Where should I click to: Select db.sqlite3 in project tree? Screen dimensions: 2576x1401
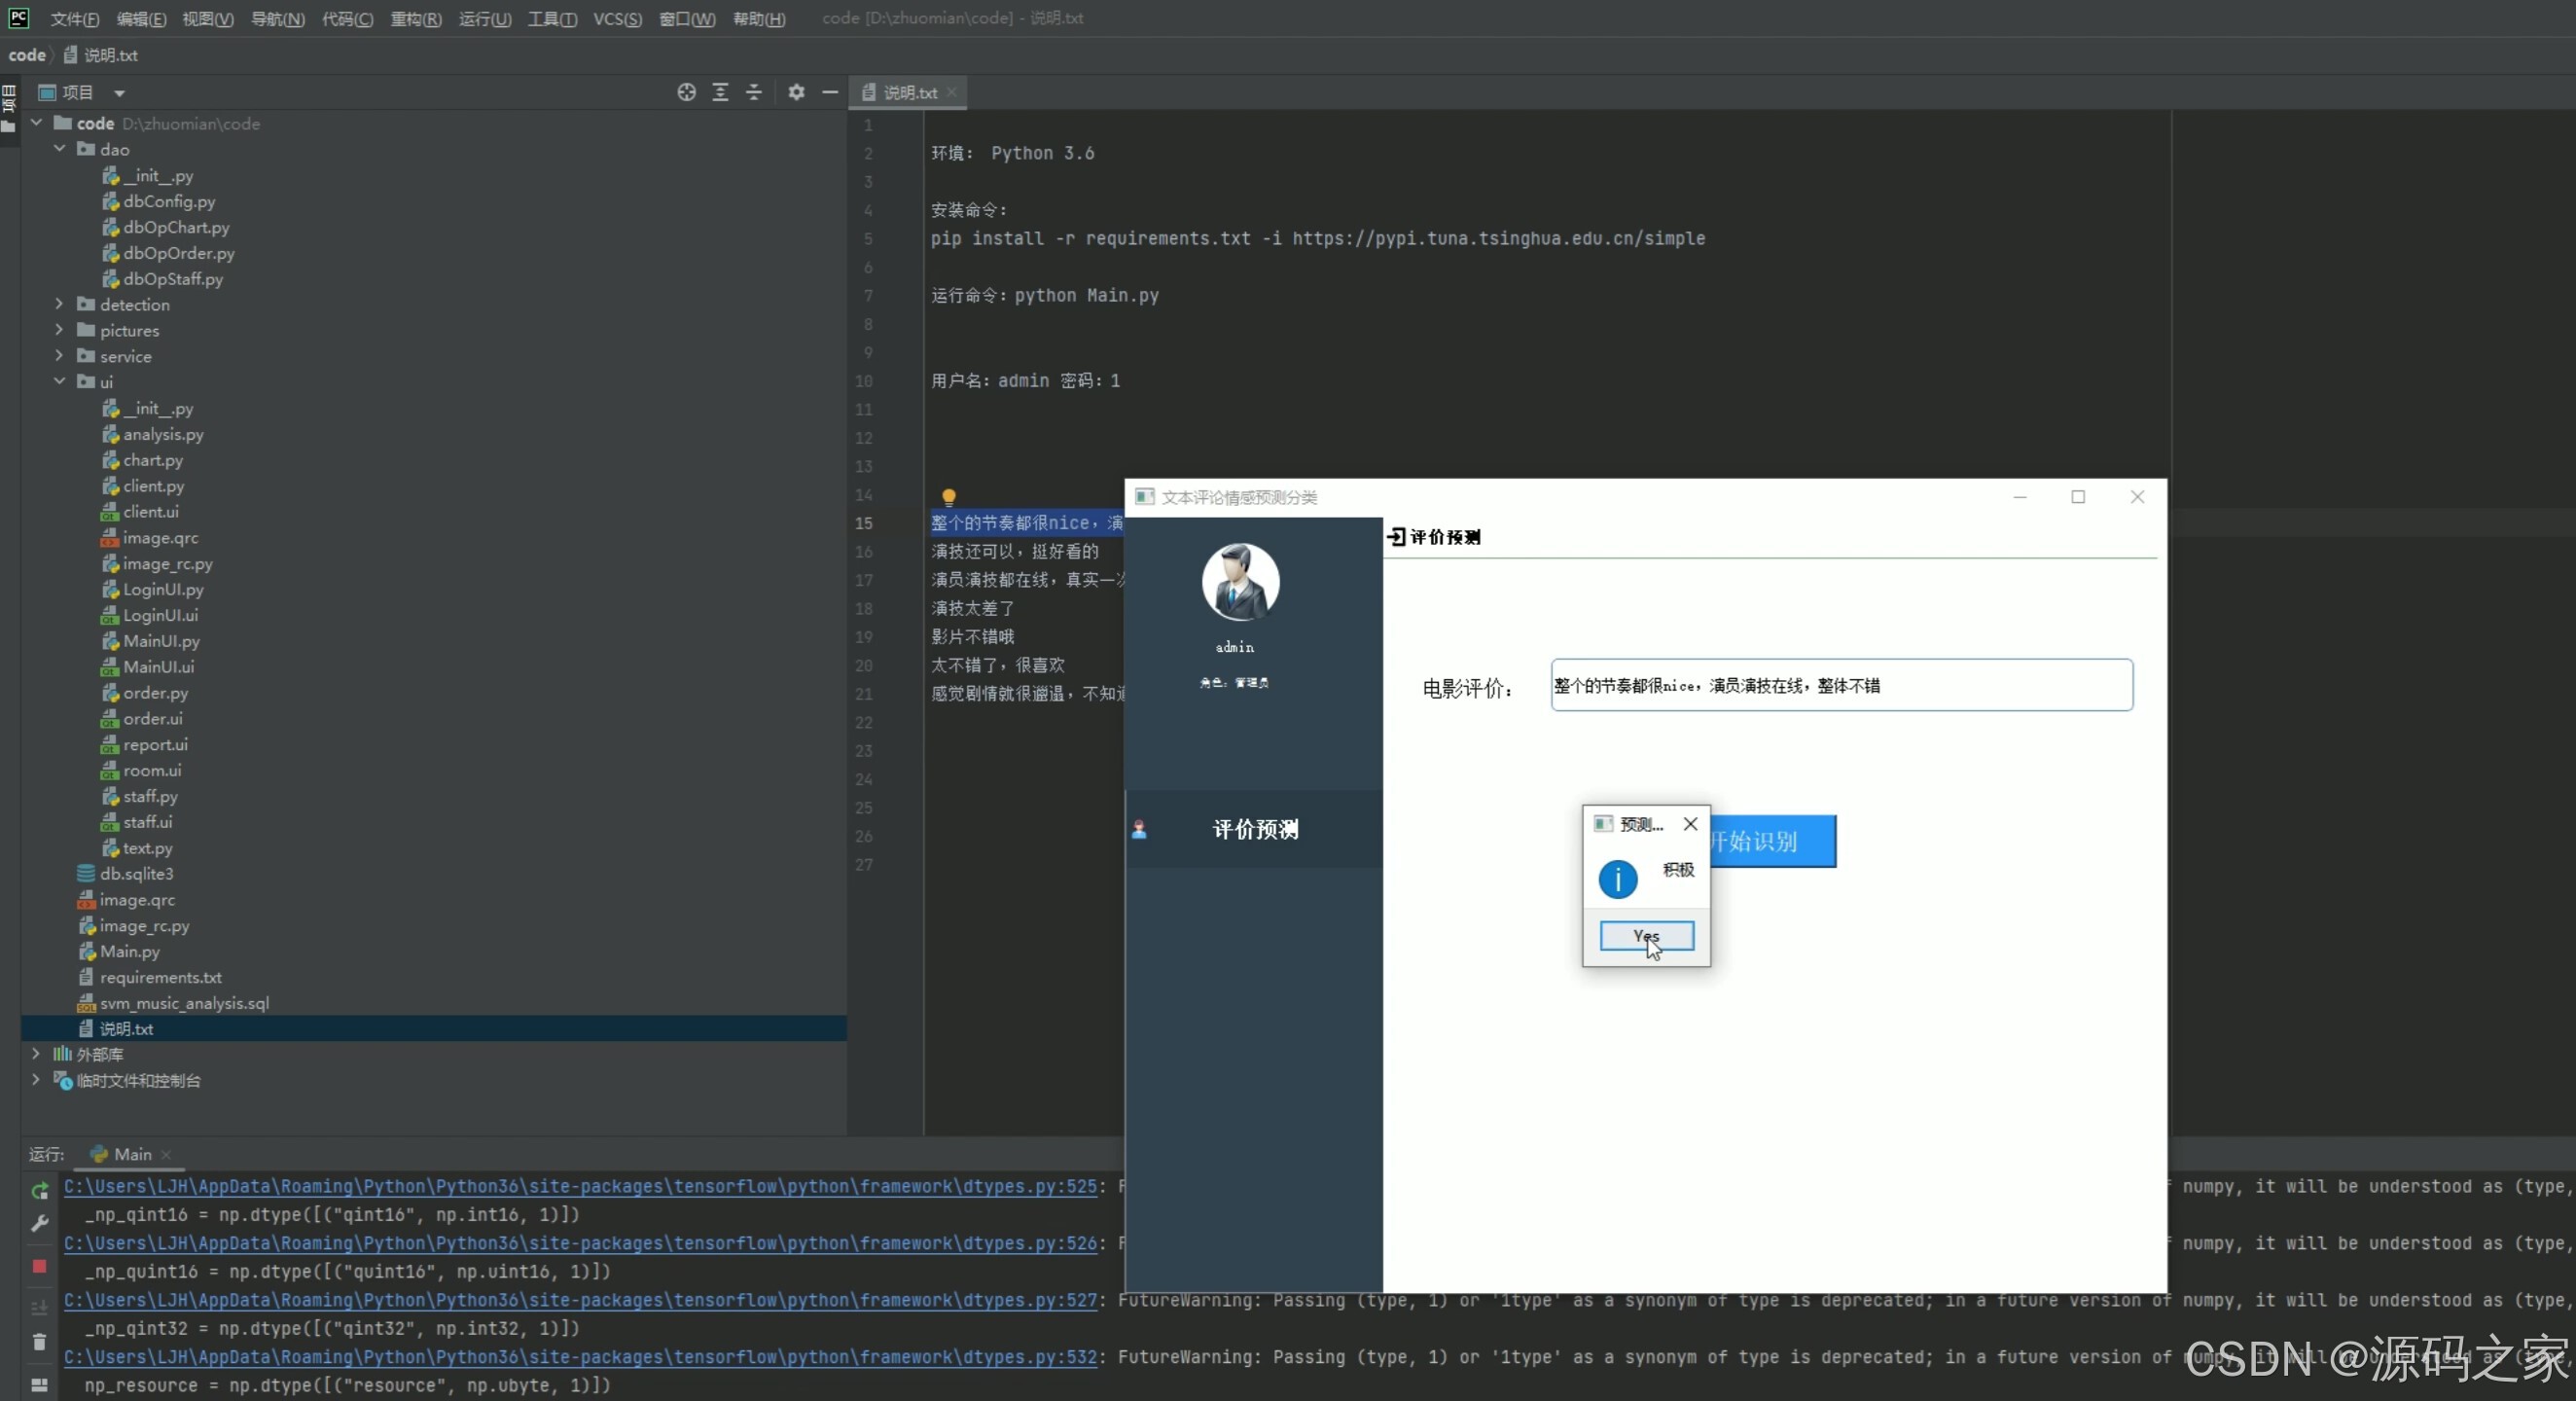coord(136,873)
